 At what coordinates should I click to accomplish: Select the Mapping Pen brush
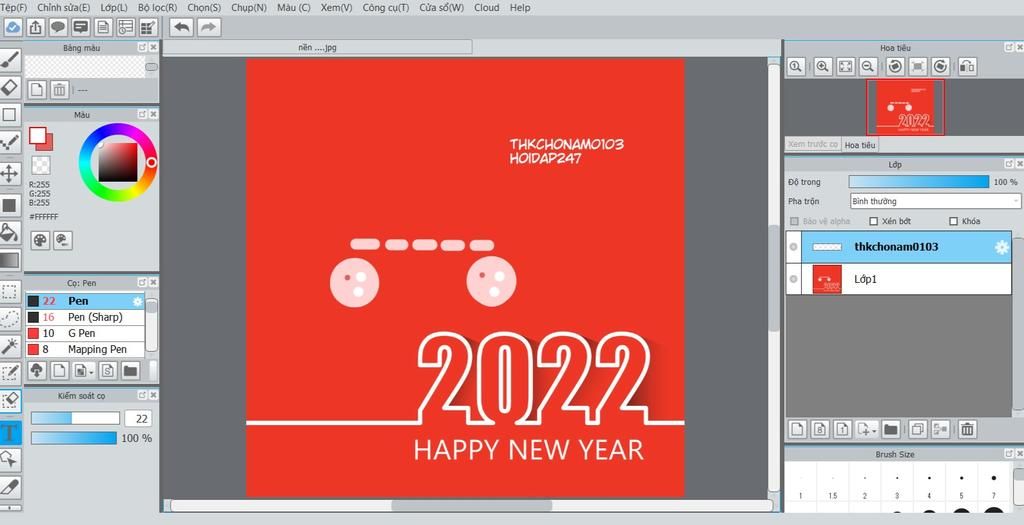coord(85,349)
